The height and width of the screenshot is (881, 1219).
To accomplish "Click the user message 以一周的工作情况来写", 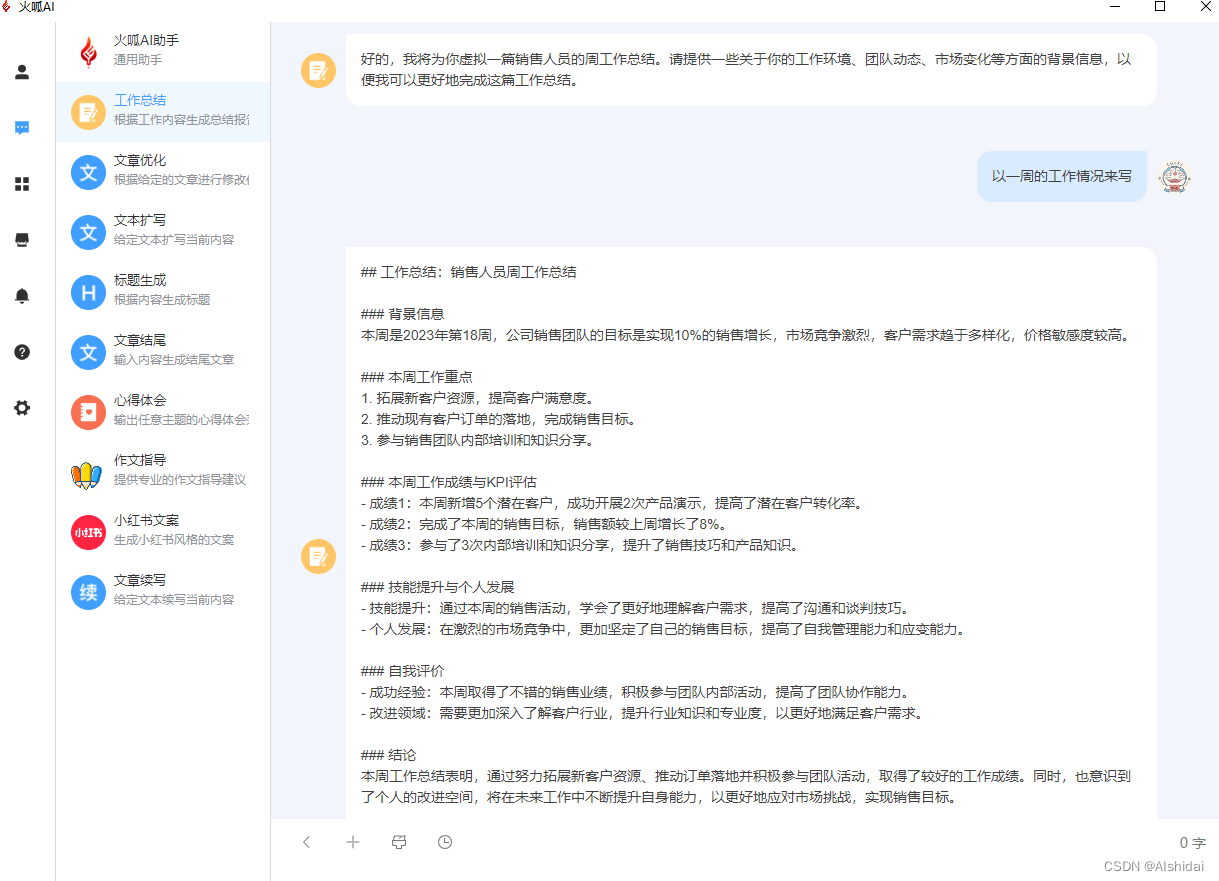I will click(x=1062, y=176).
